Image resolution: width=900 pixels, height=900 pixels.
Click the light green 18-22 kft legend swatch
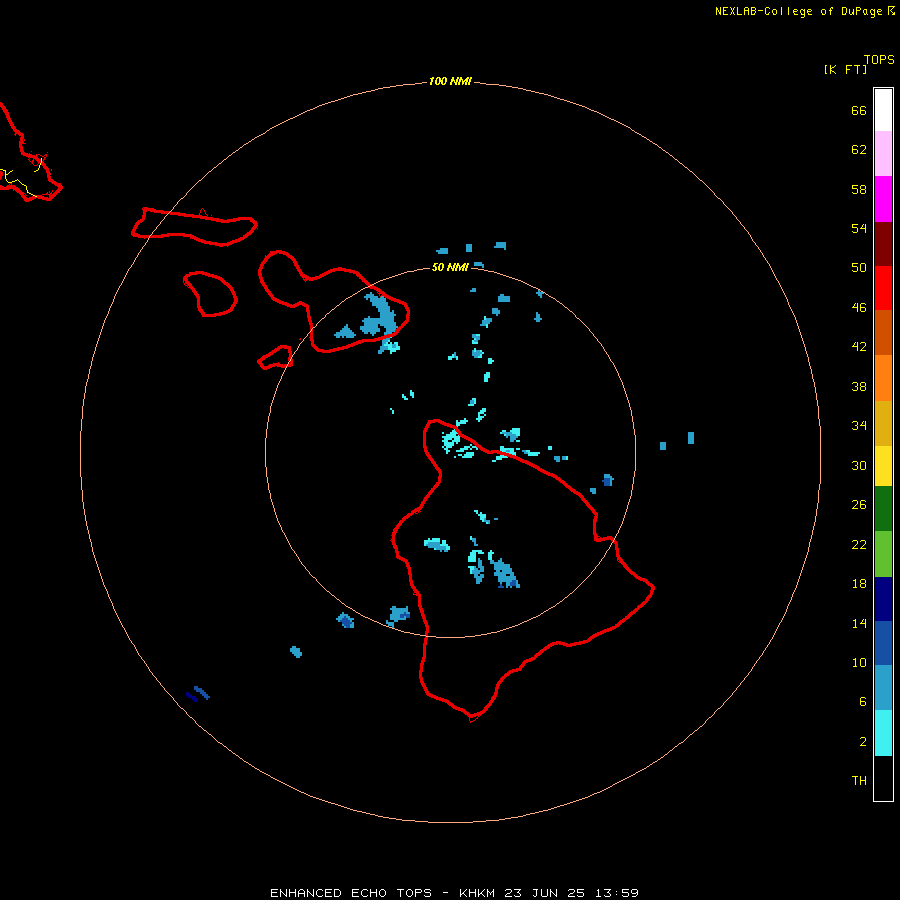(x=883, y=554)
